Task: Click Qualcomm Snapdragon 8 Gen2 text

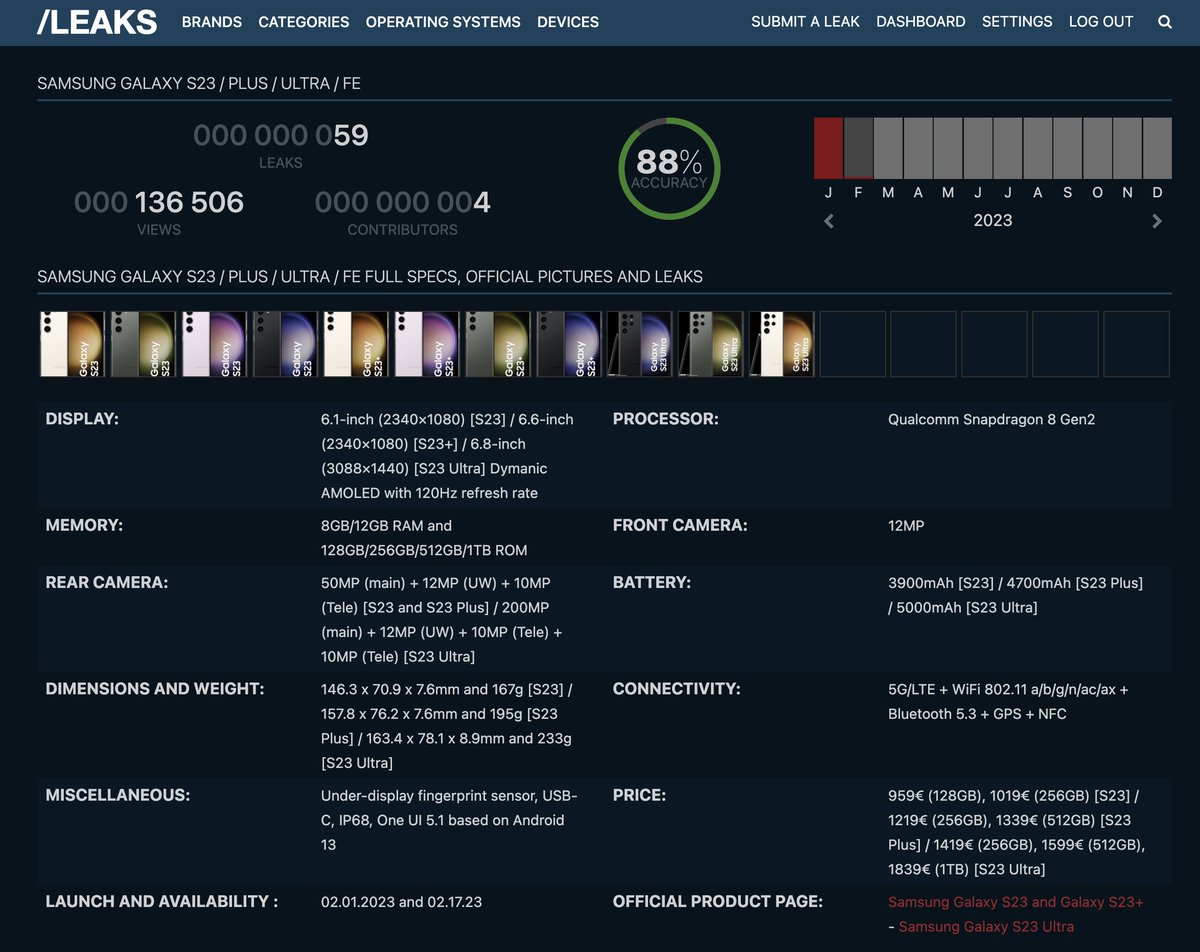Action: [x=992, y=420]
